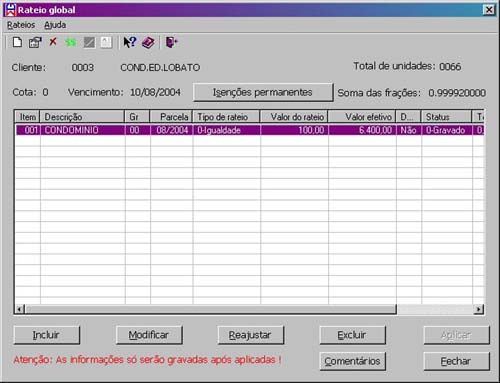500x383 pixels.
Task: Click the Status column header
Action: [x=447, y=117]
